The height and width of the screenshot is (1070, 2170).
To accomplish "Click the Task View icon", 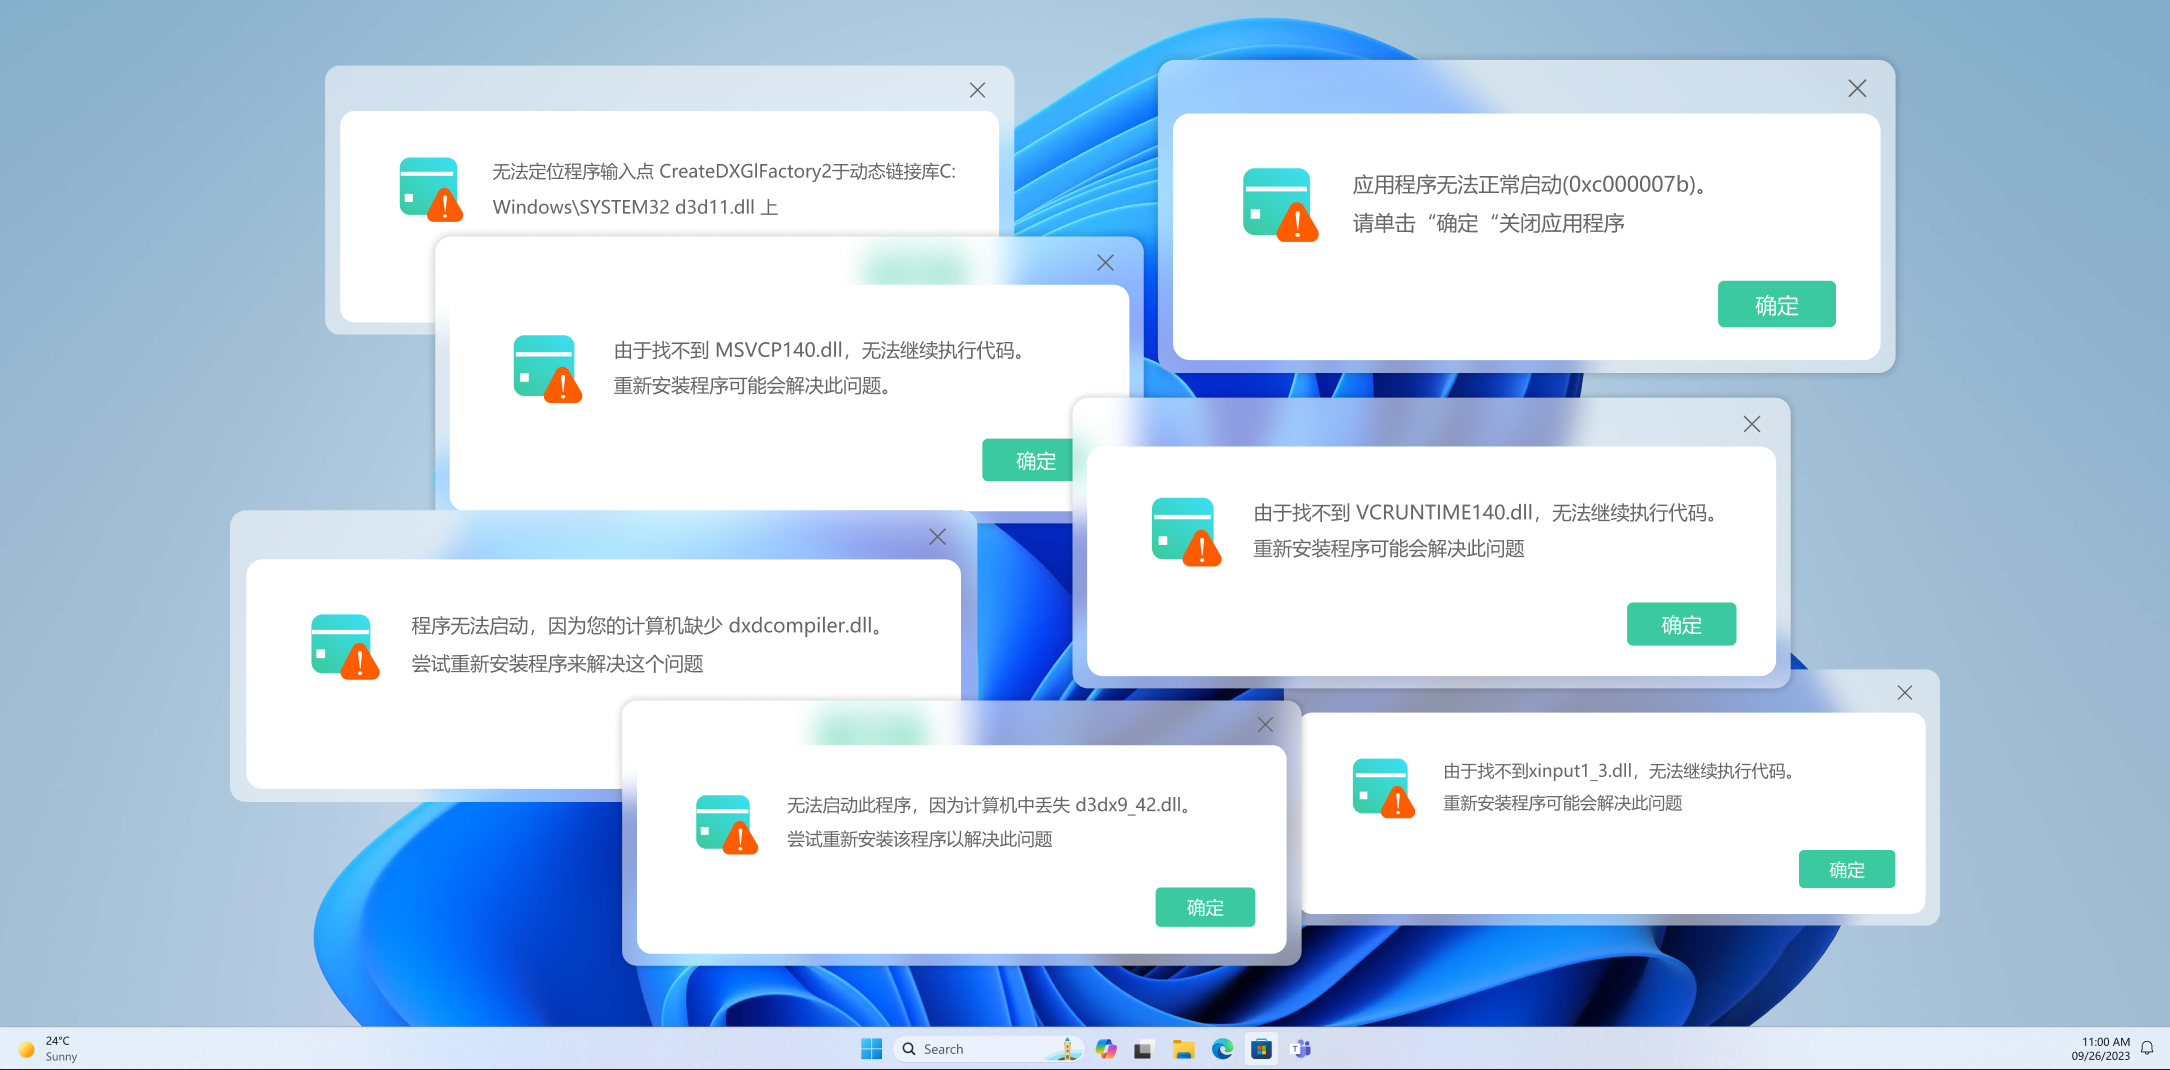I will 1143,1048.
